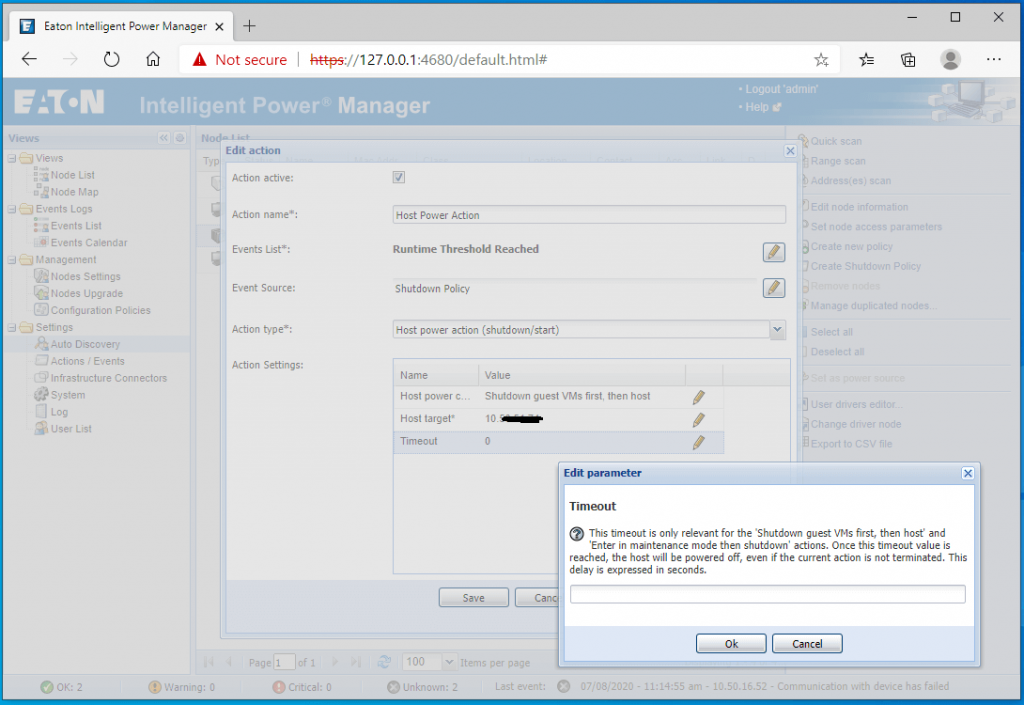1024x705 pixels.
Task: Click the help question mark icon in Edit parameter
Action: 577,533
